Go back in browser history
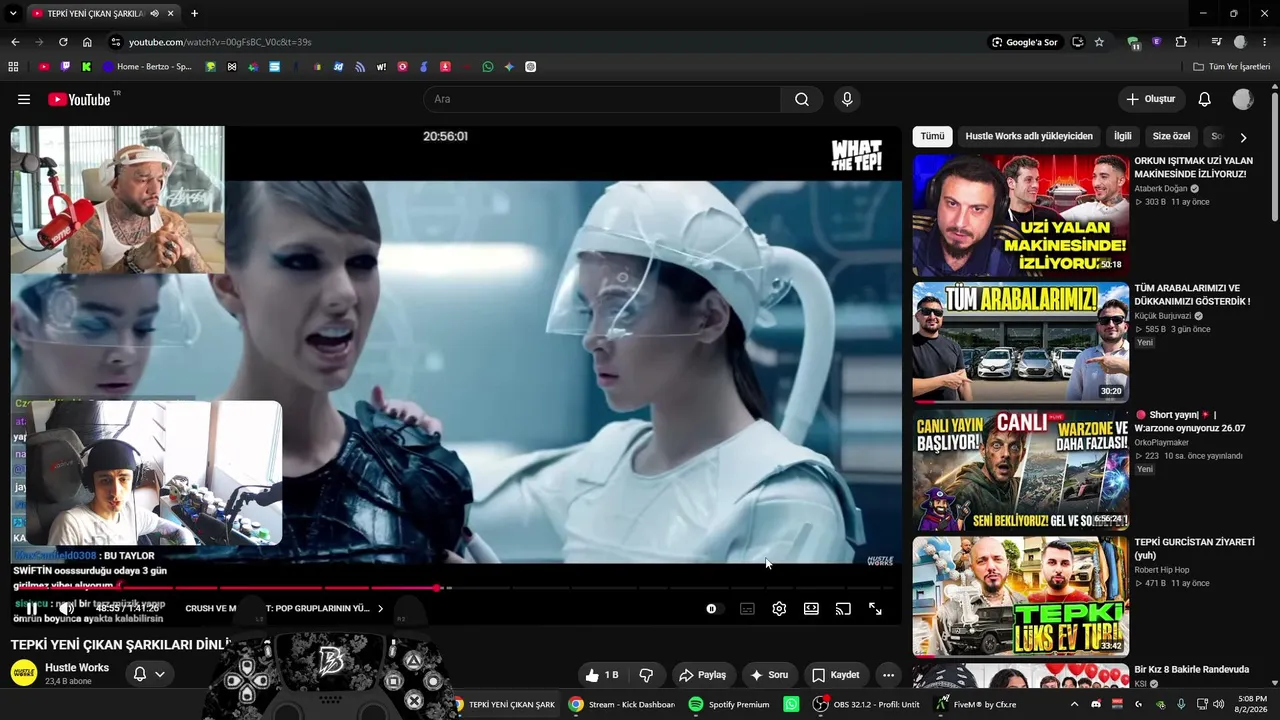The image size is (1280, 720). click(15, 42)
